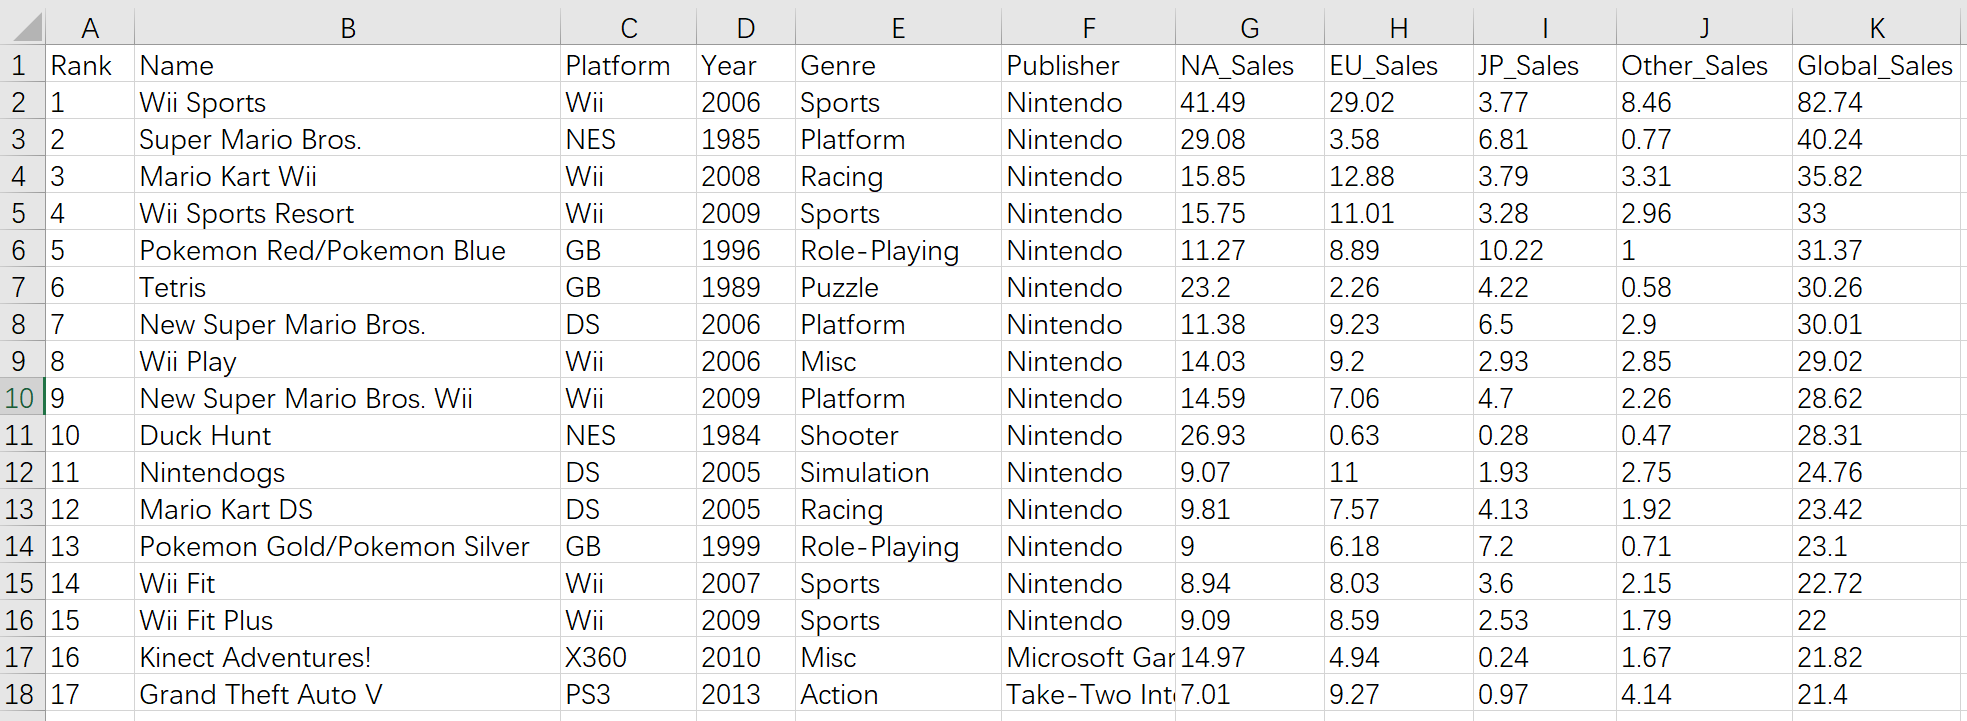
Task: Select column K header
Action: (1877, 28)
